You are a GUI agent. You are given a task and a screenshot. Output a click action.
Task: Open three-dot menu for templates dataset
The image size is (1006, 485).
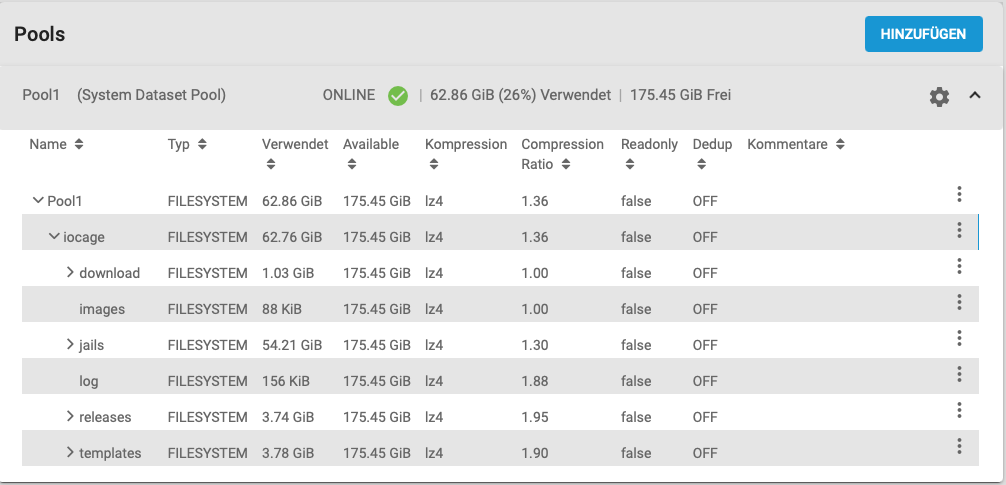(959, 446)
